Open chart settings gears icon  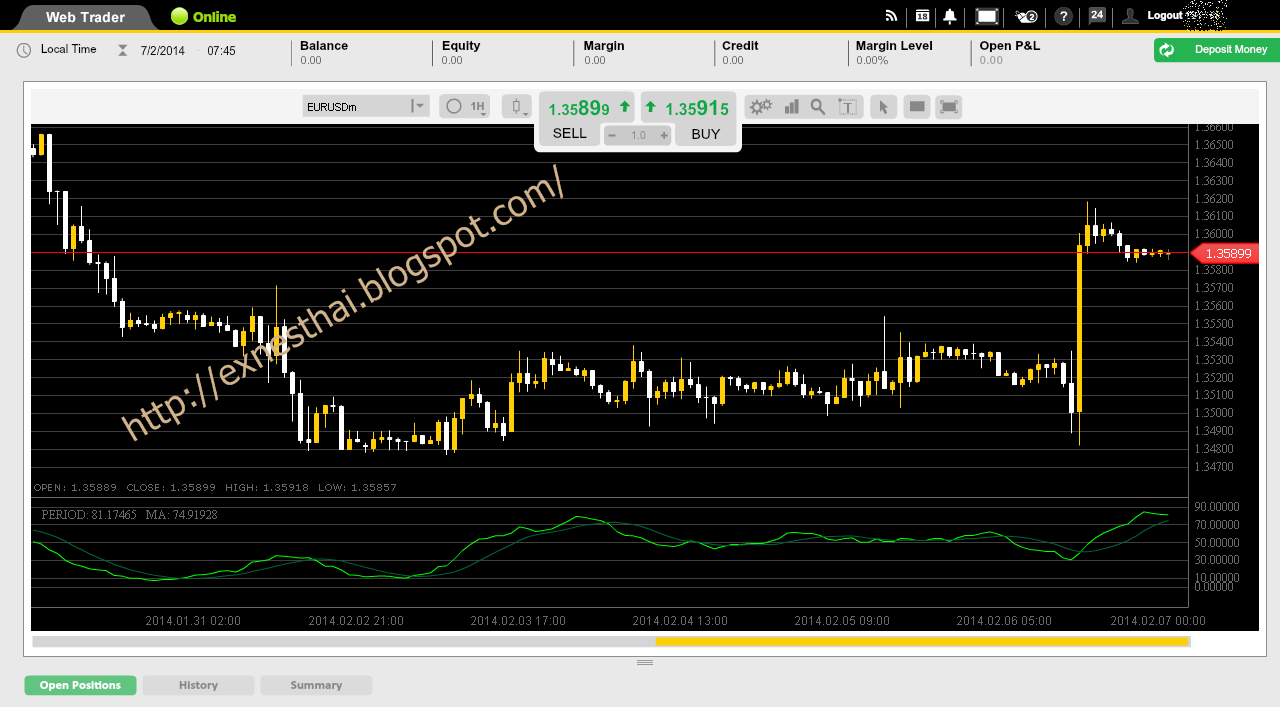(x=761, y=107)
